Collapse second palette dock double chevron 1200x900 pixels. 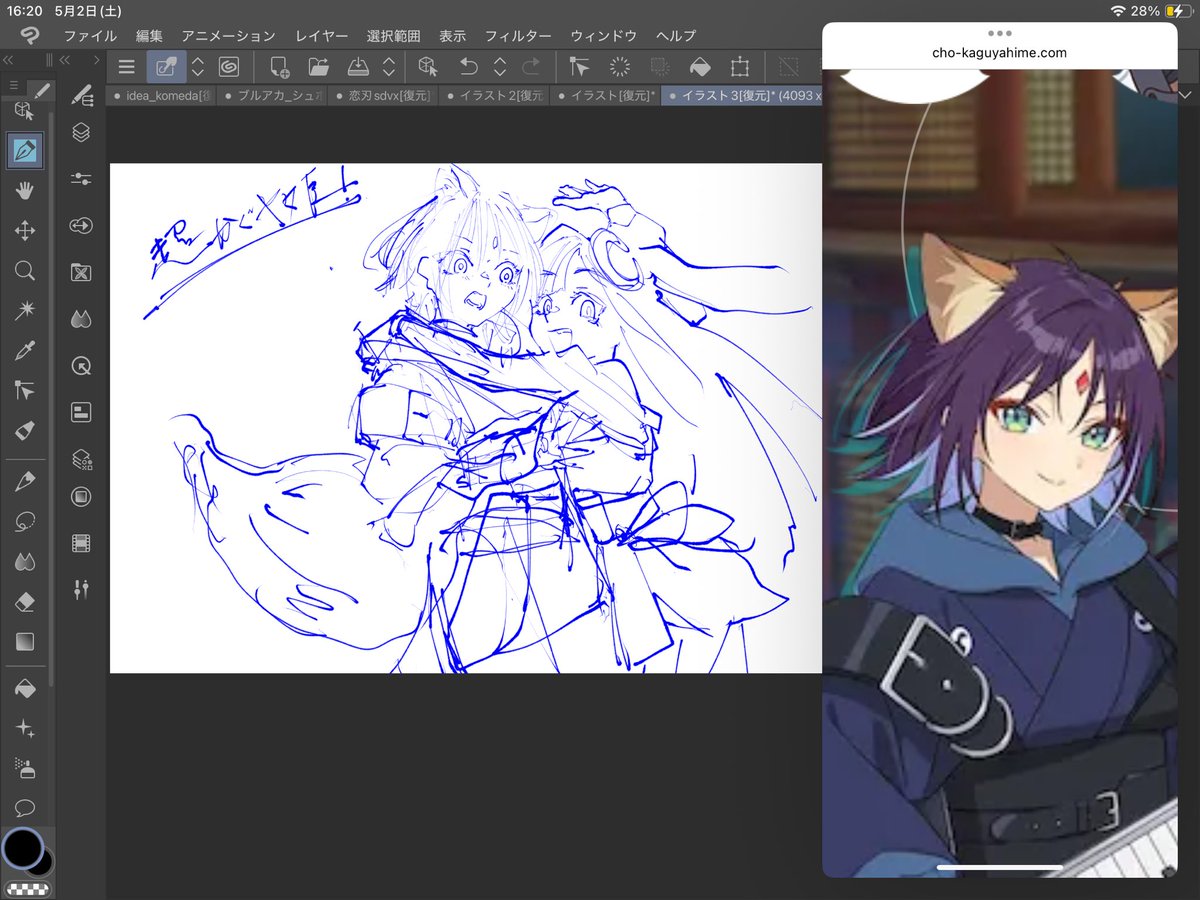pyautogui.click(x=65, y=60)
